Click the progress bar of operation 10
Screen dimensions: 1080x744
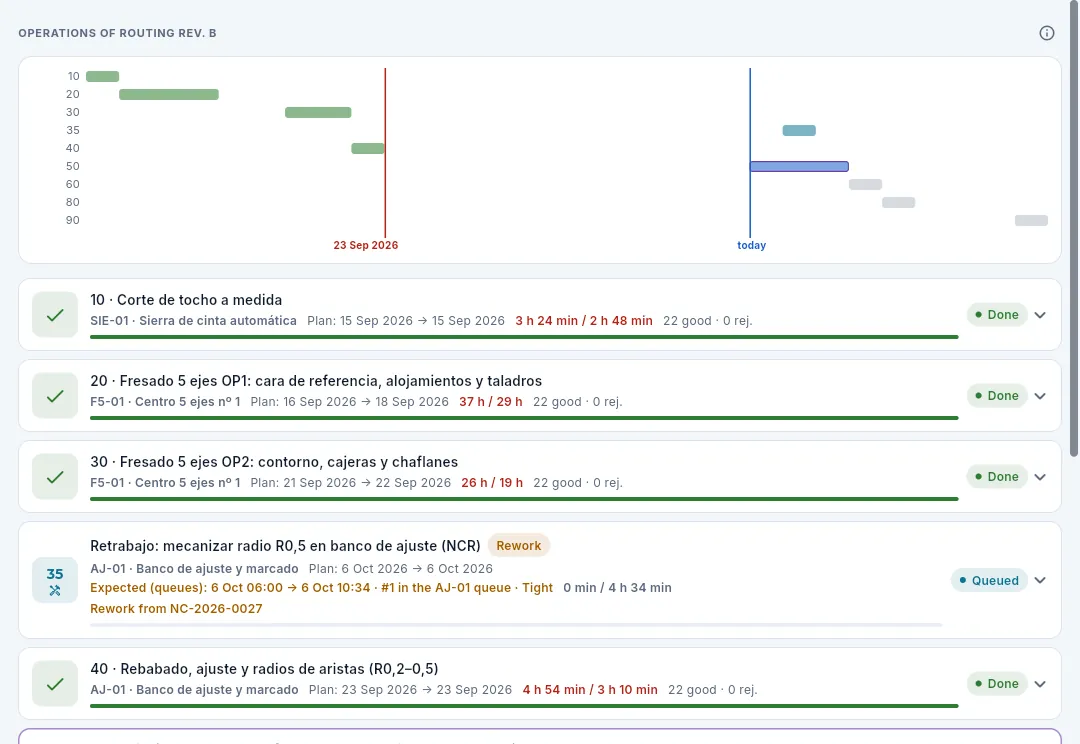click(524, 337)
